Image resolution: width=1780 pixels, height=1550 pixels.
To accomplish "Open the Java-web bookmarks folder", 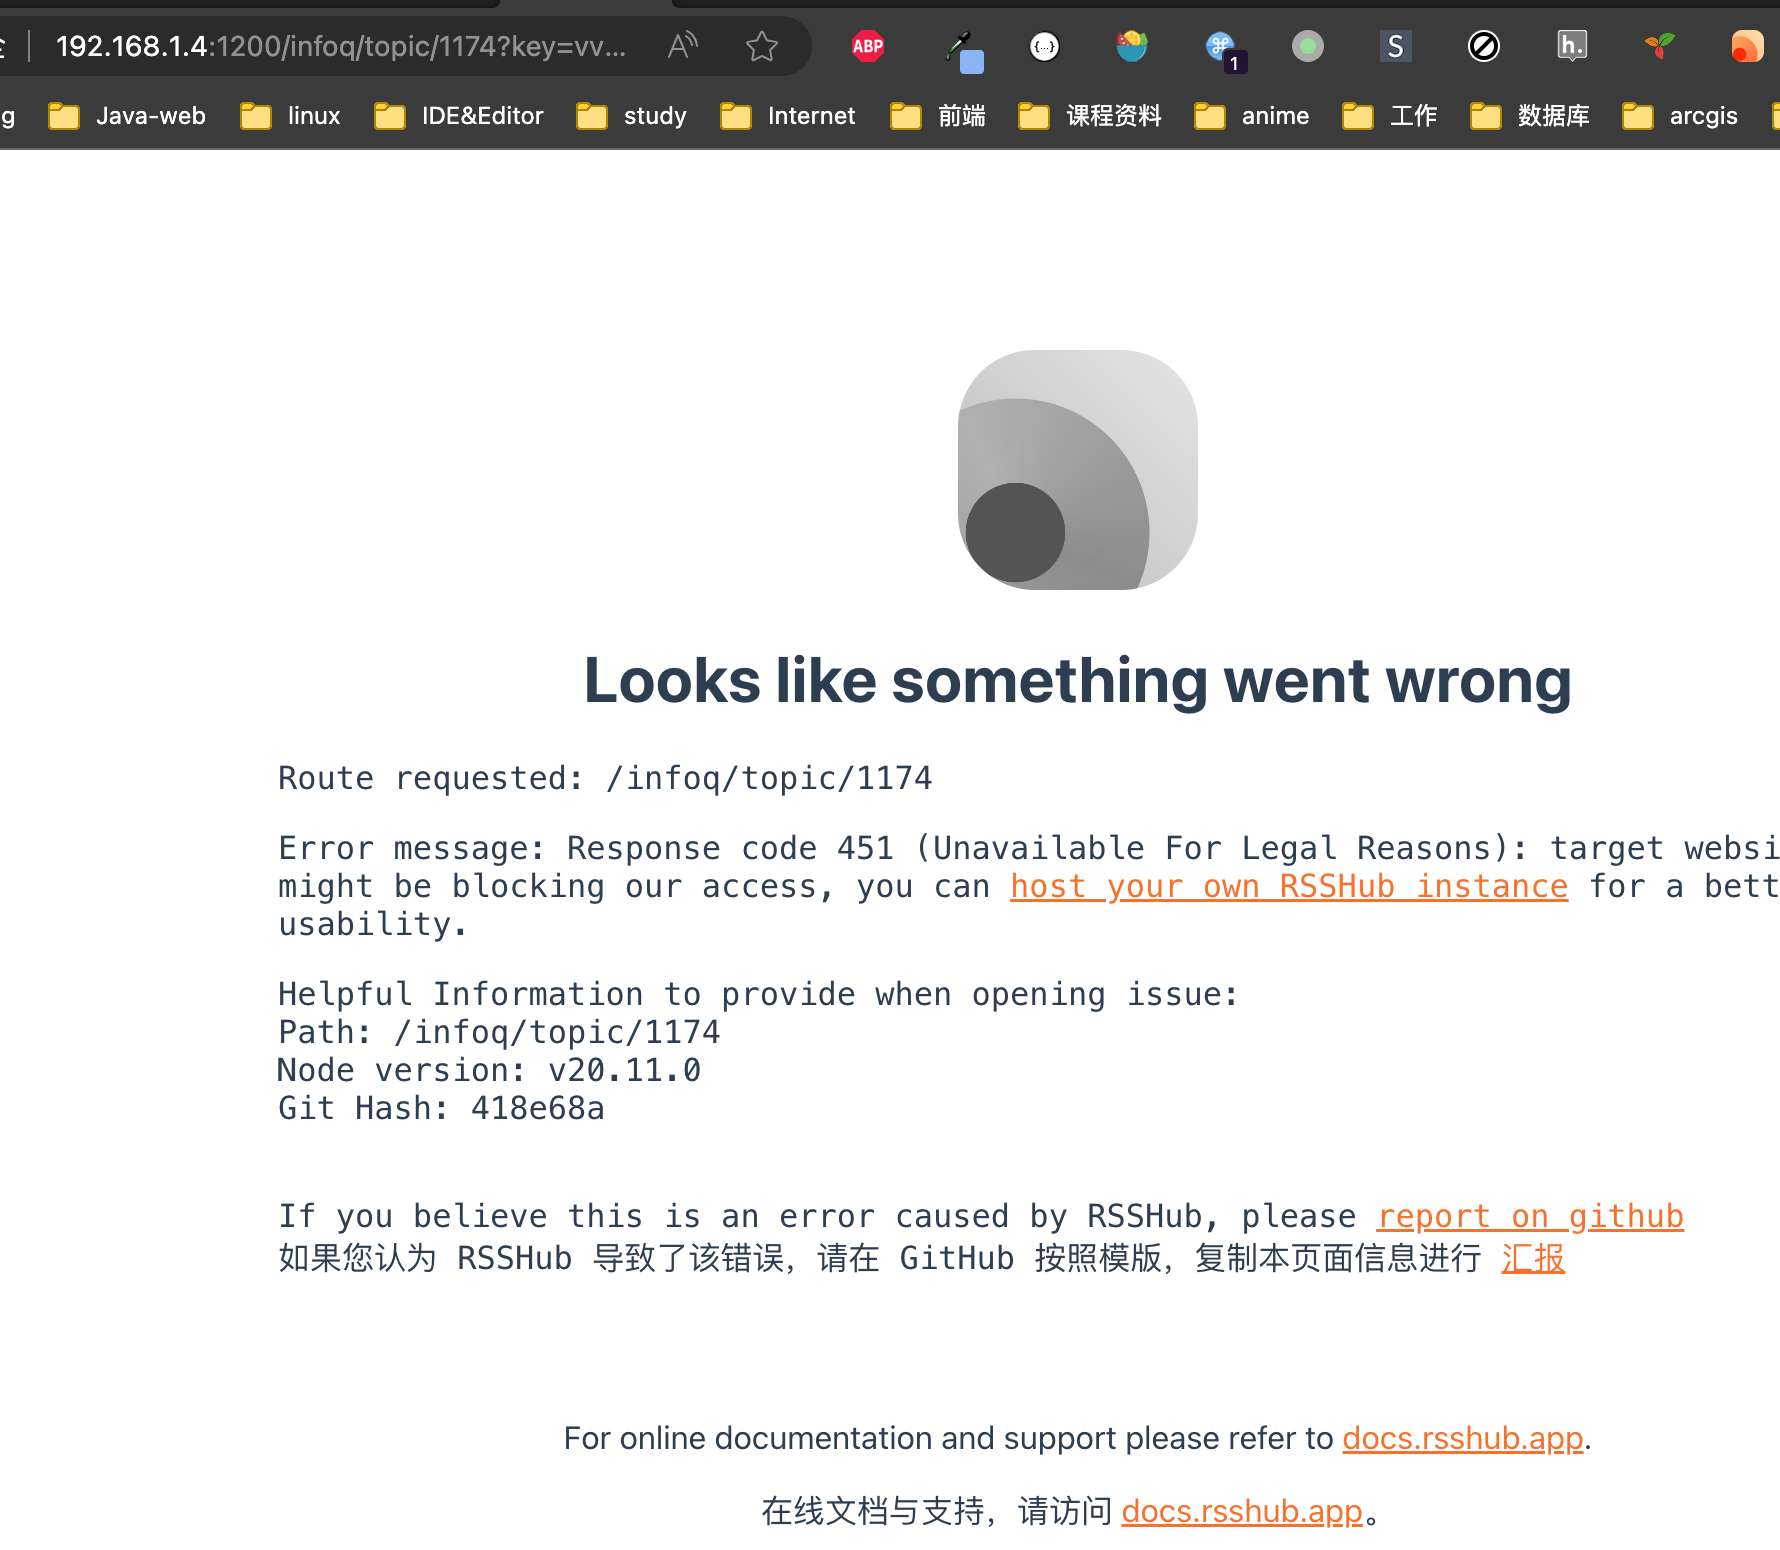I will coord(128,116).
